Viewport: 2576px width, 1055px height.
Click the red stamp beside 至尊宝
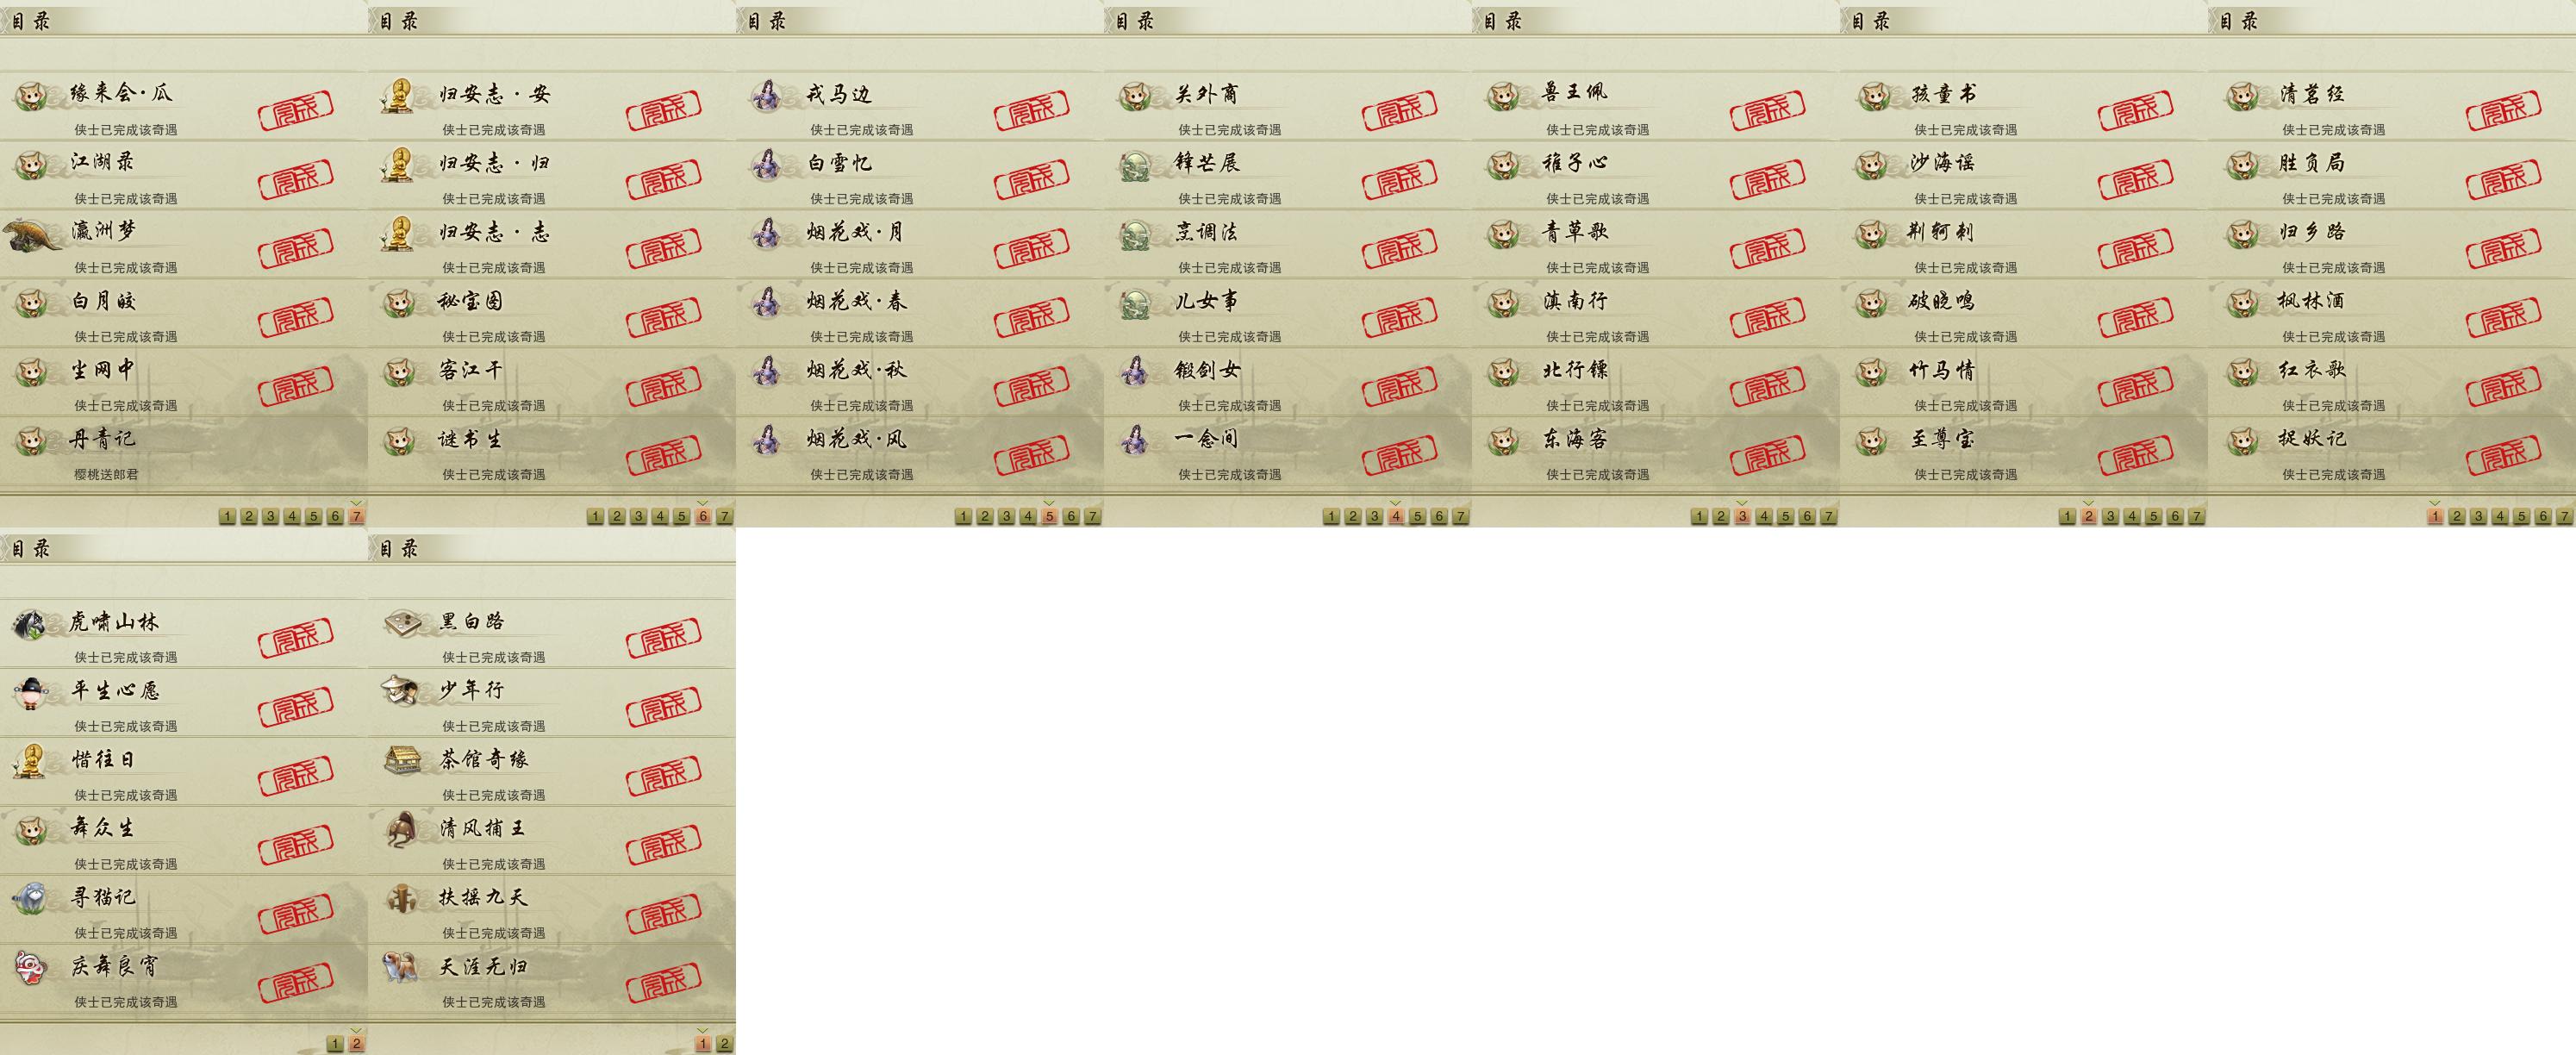2135,456
